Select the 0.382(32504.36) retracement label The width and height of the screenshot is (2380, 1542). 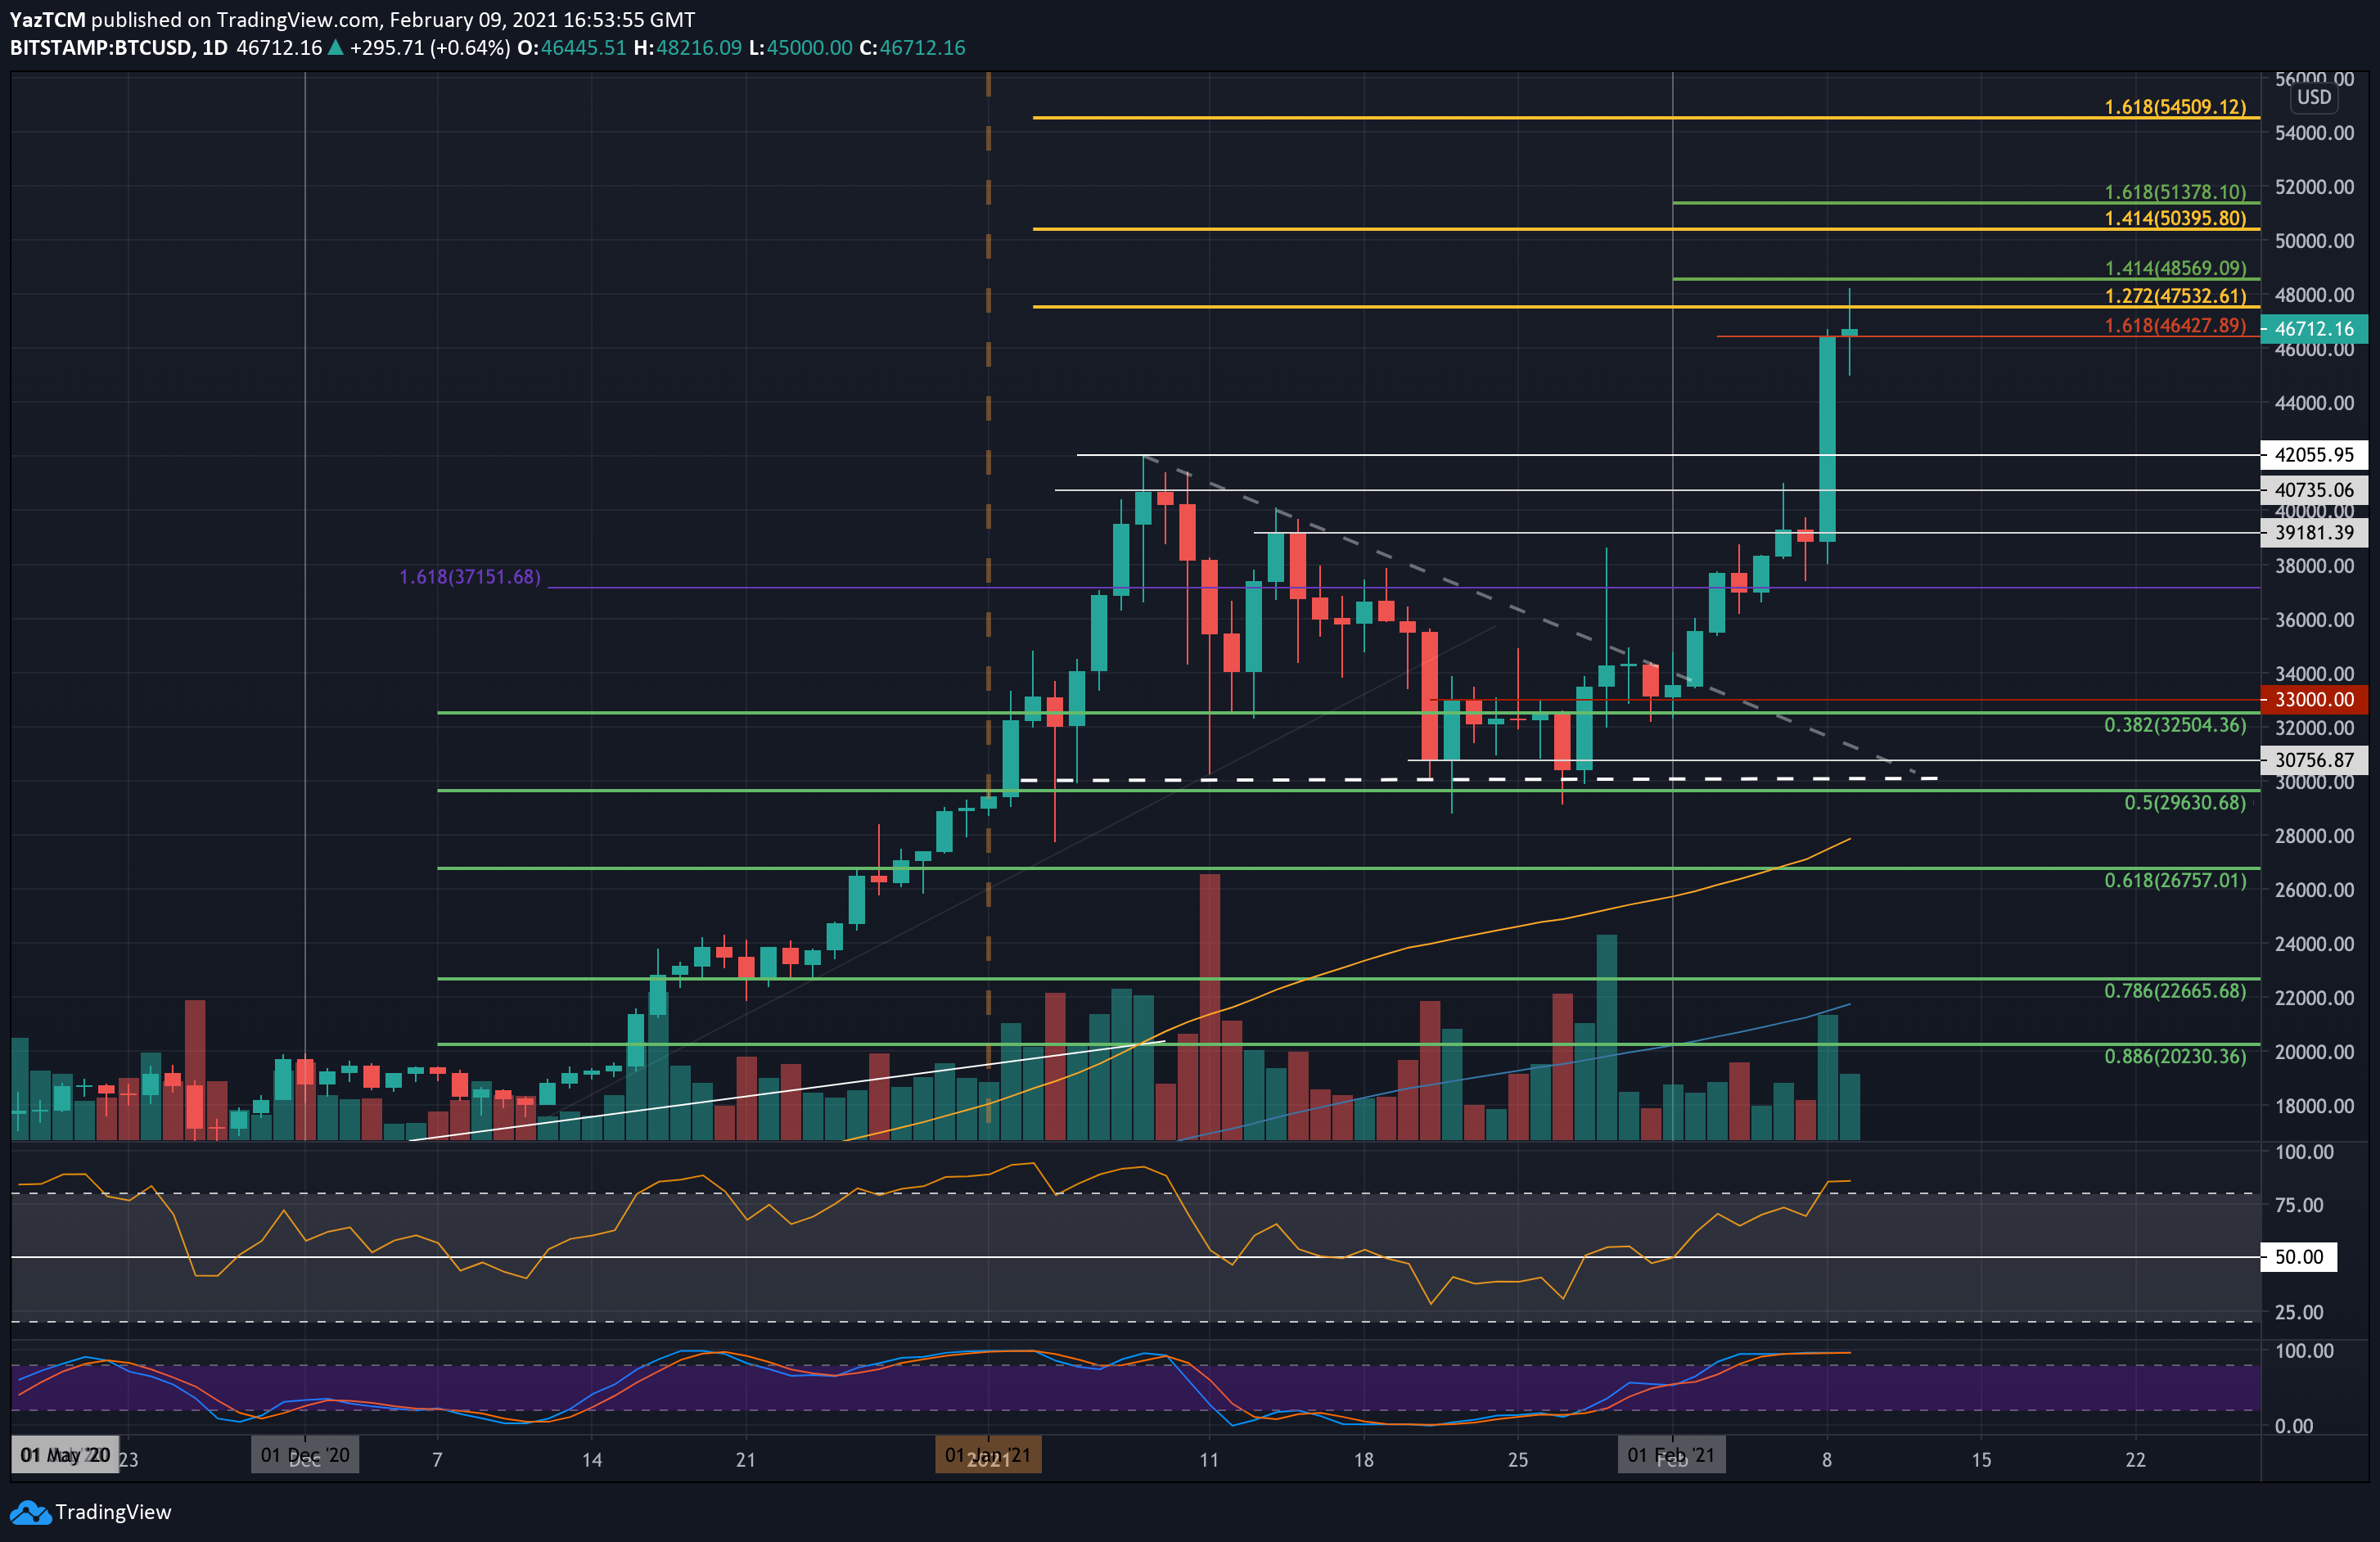[x=2175, y=724]
